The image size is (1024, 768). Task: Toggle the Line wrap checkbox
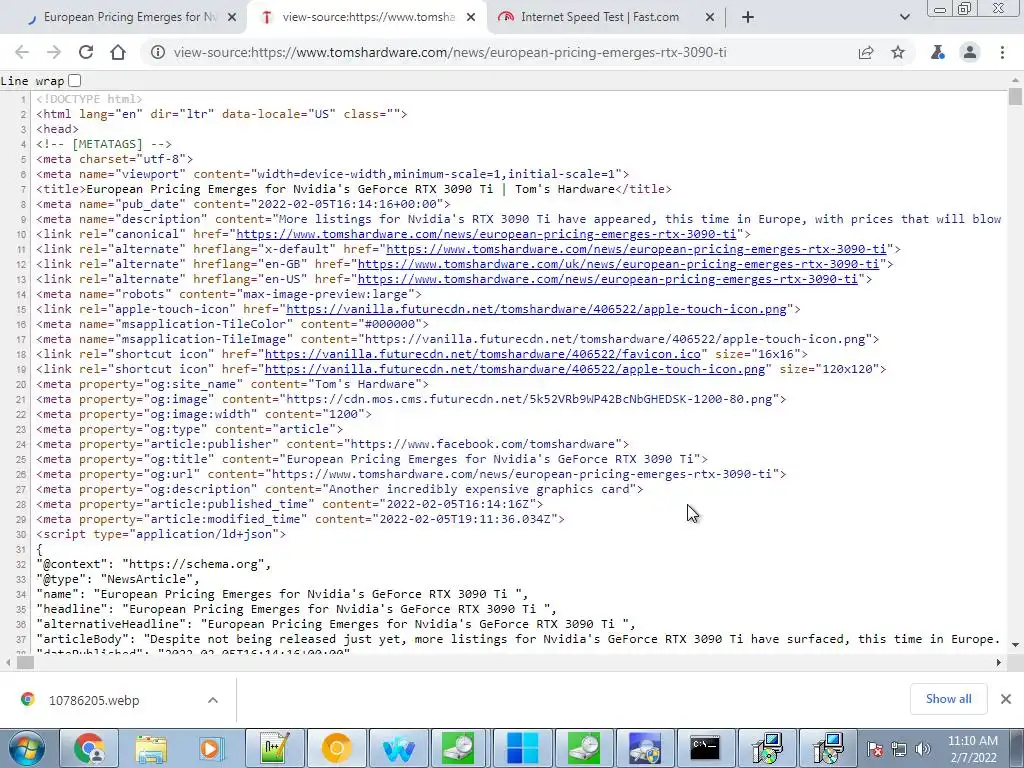(74, 80)
